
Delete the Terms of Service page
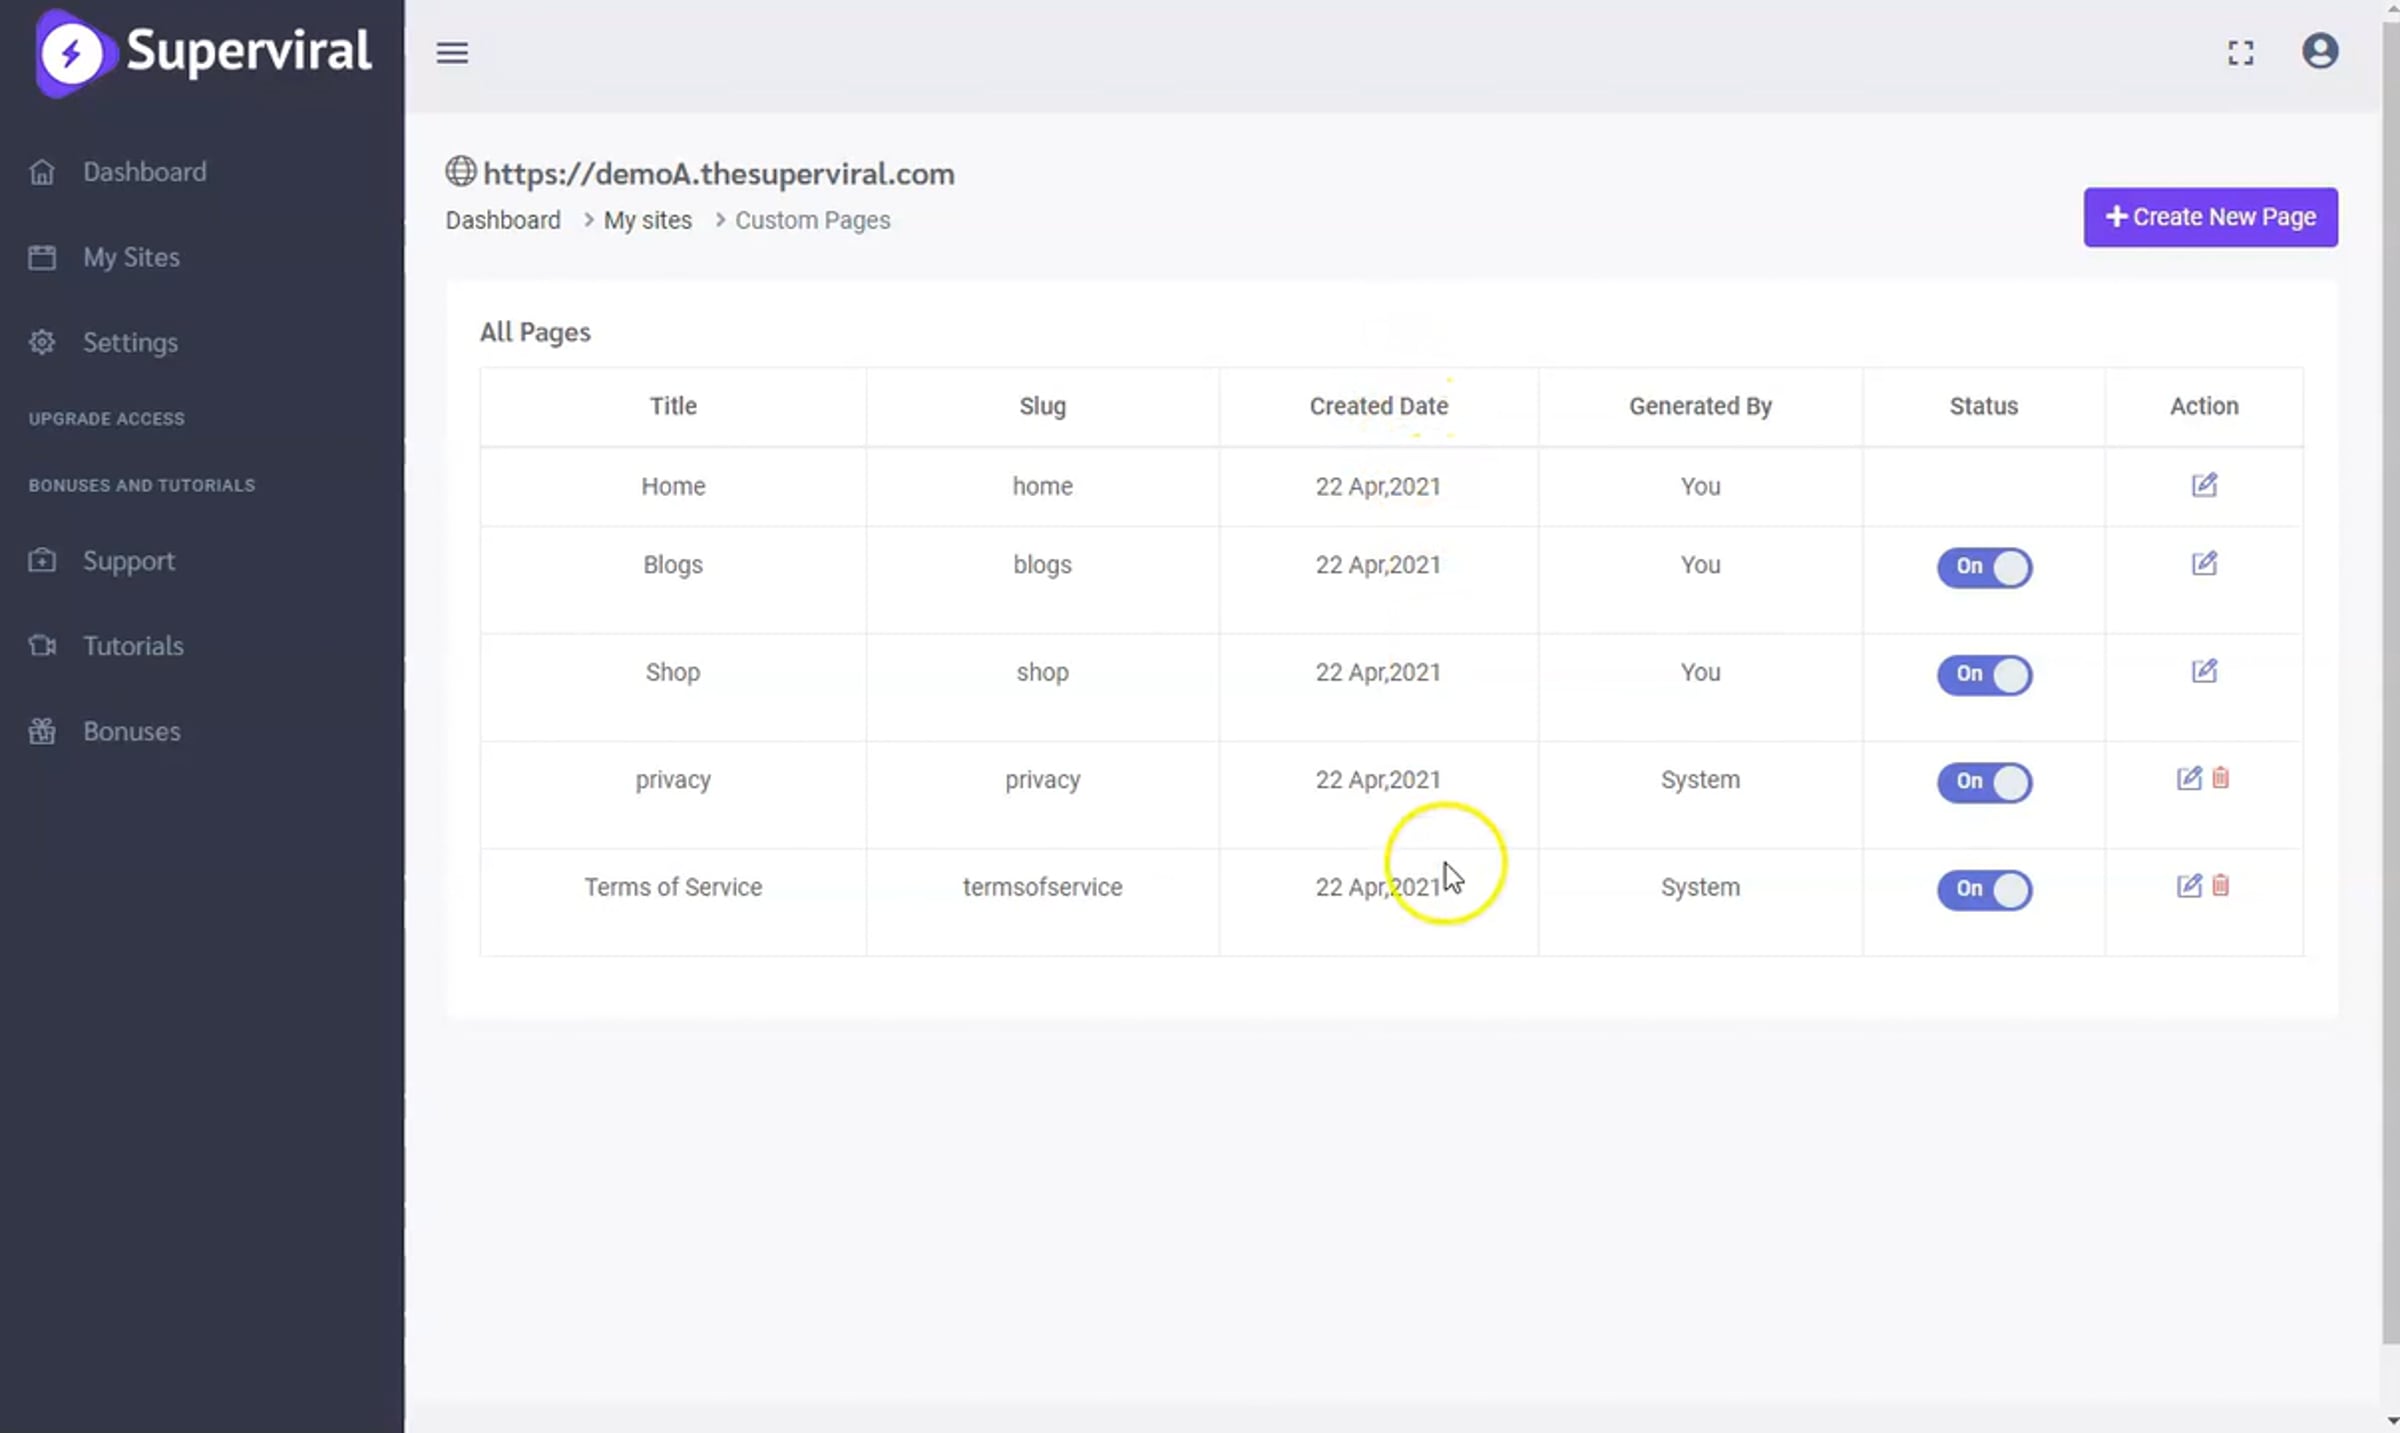coord(2221,886)
